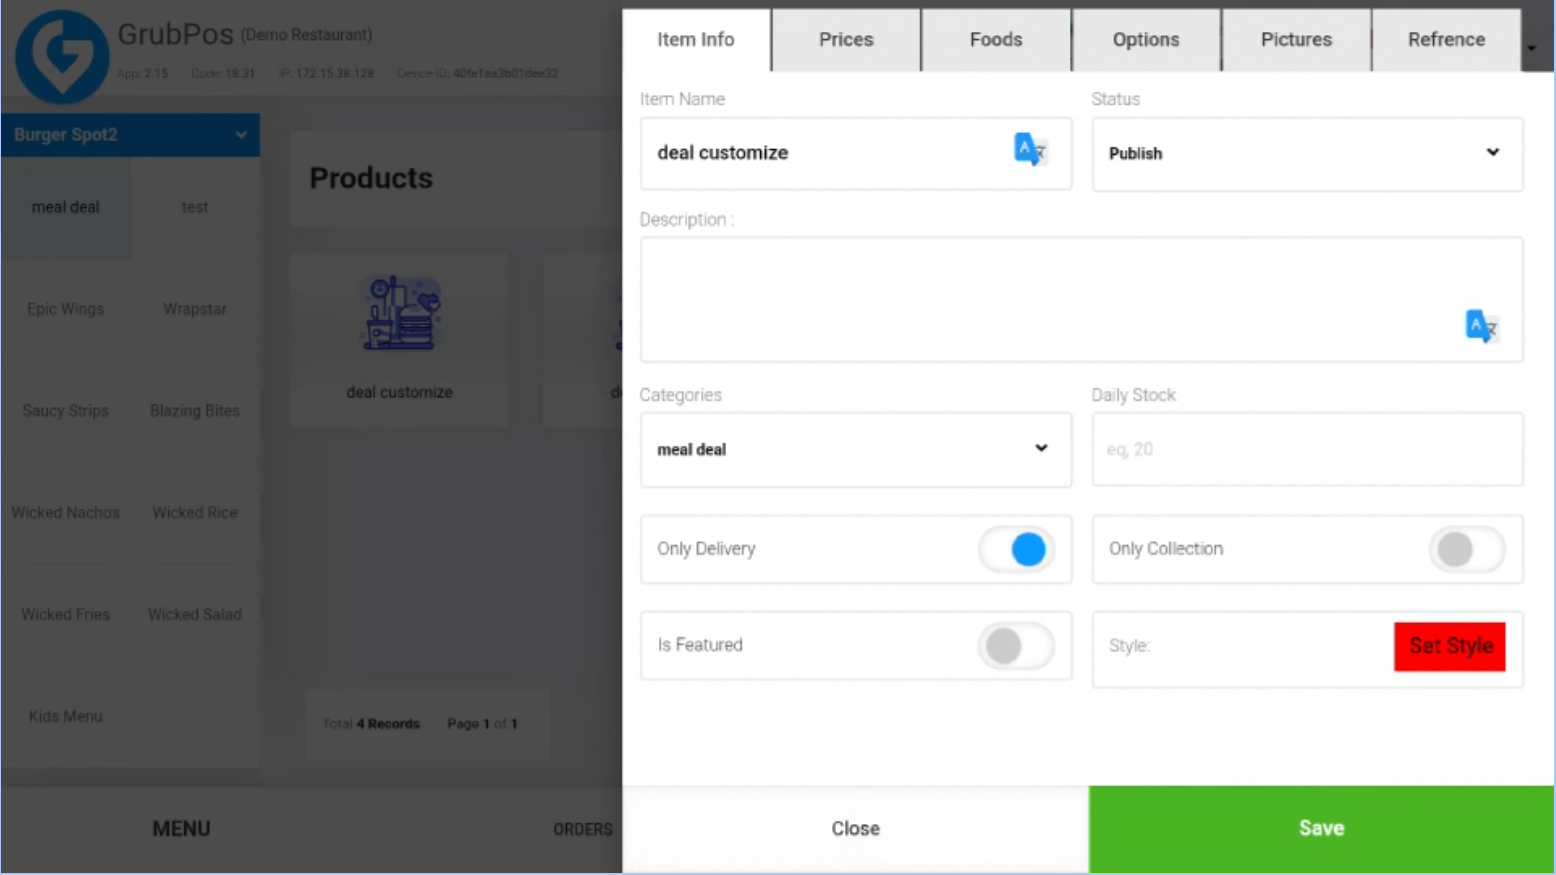Select the Blazing Bites category
1556x875 pixels.
point(195,412)
